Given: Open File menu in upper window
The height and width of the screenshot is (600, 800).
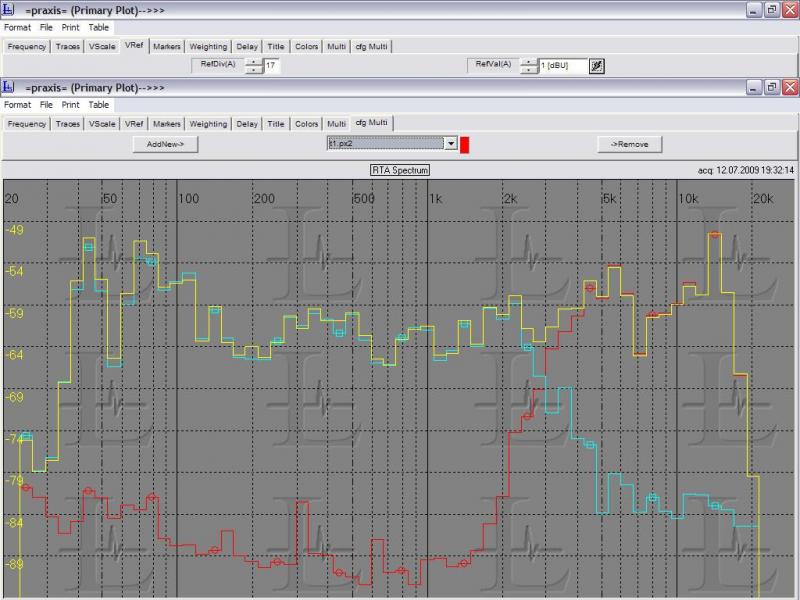Looking at the screenshot, I should [46, 27].
